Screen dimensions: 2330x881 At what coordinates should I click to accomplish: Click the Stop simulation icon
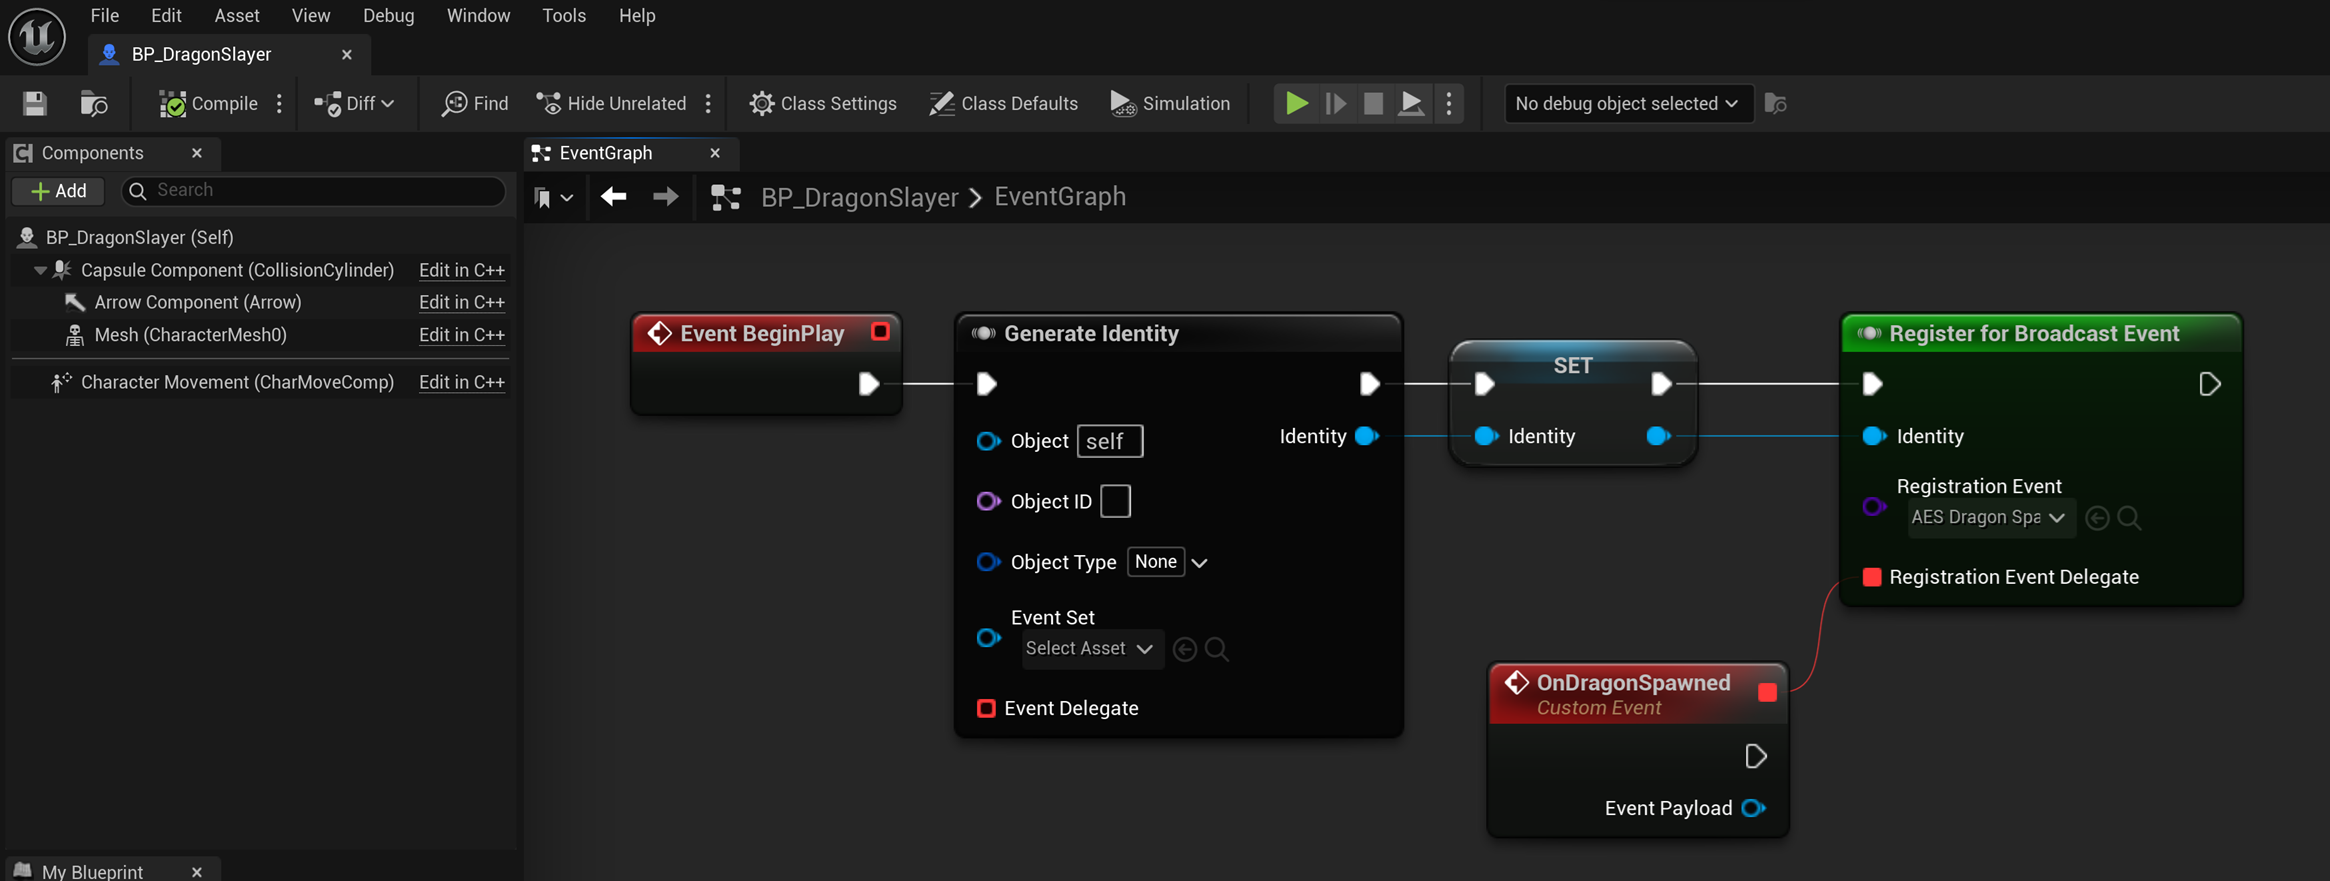[1373, 103]
